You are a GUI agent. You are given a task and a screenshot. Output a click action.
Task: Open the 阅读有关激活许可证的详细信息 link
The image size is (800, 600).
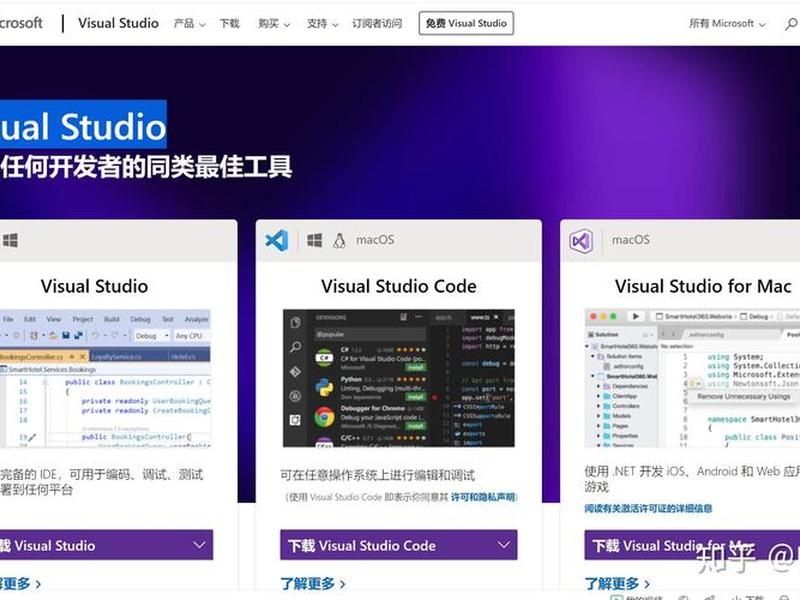coord(648,508)
